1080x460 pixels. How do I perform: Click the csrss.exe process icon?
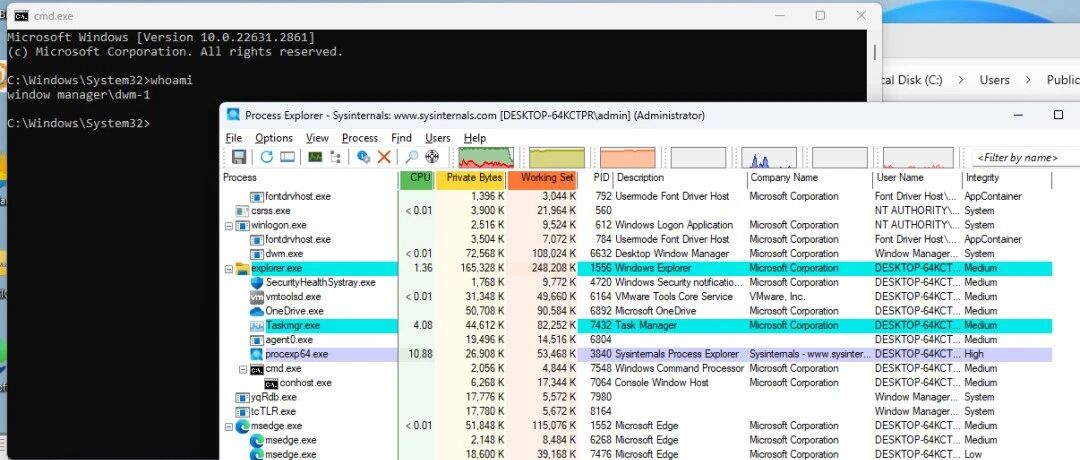click(x=242, y=211)
